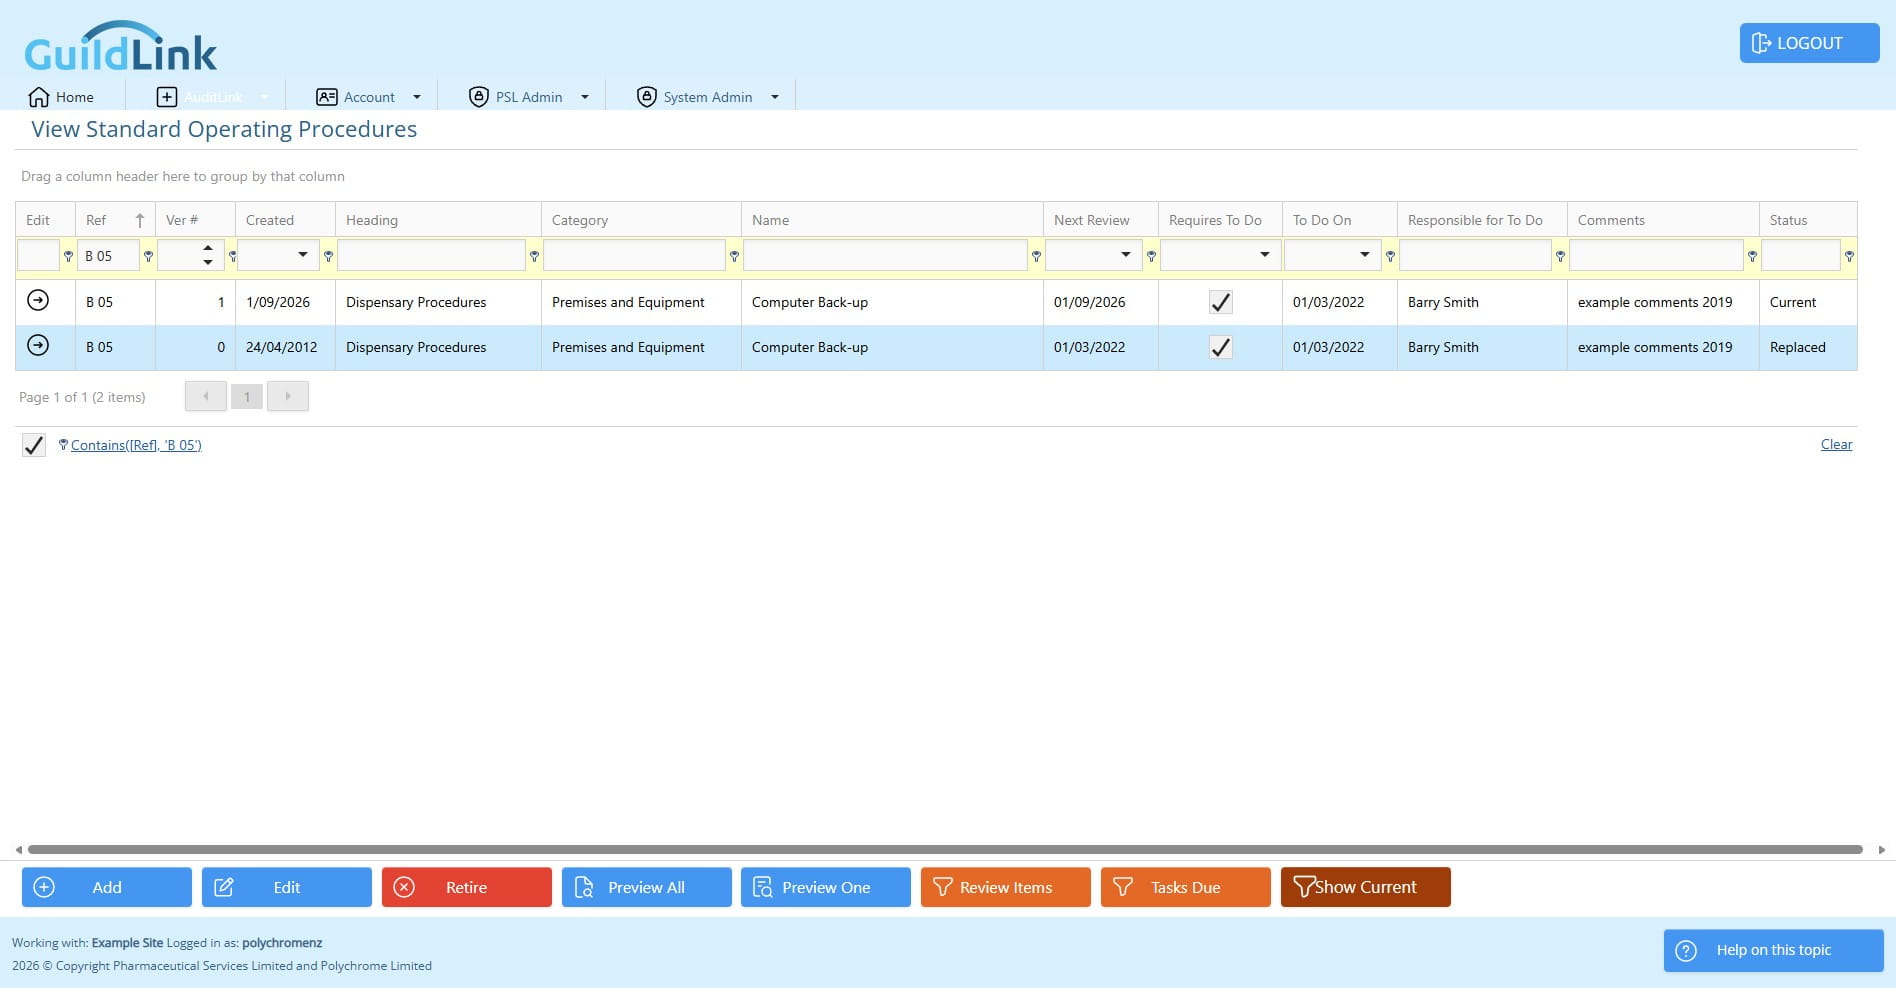Click the Next Review column filter funnel icon
The height and width of the screenshot is (988, 1896).
pos(1151,257)
